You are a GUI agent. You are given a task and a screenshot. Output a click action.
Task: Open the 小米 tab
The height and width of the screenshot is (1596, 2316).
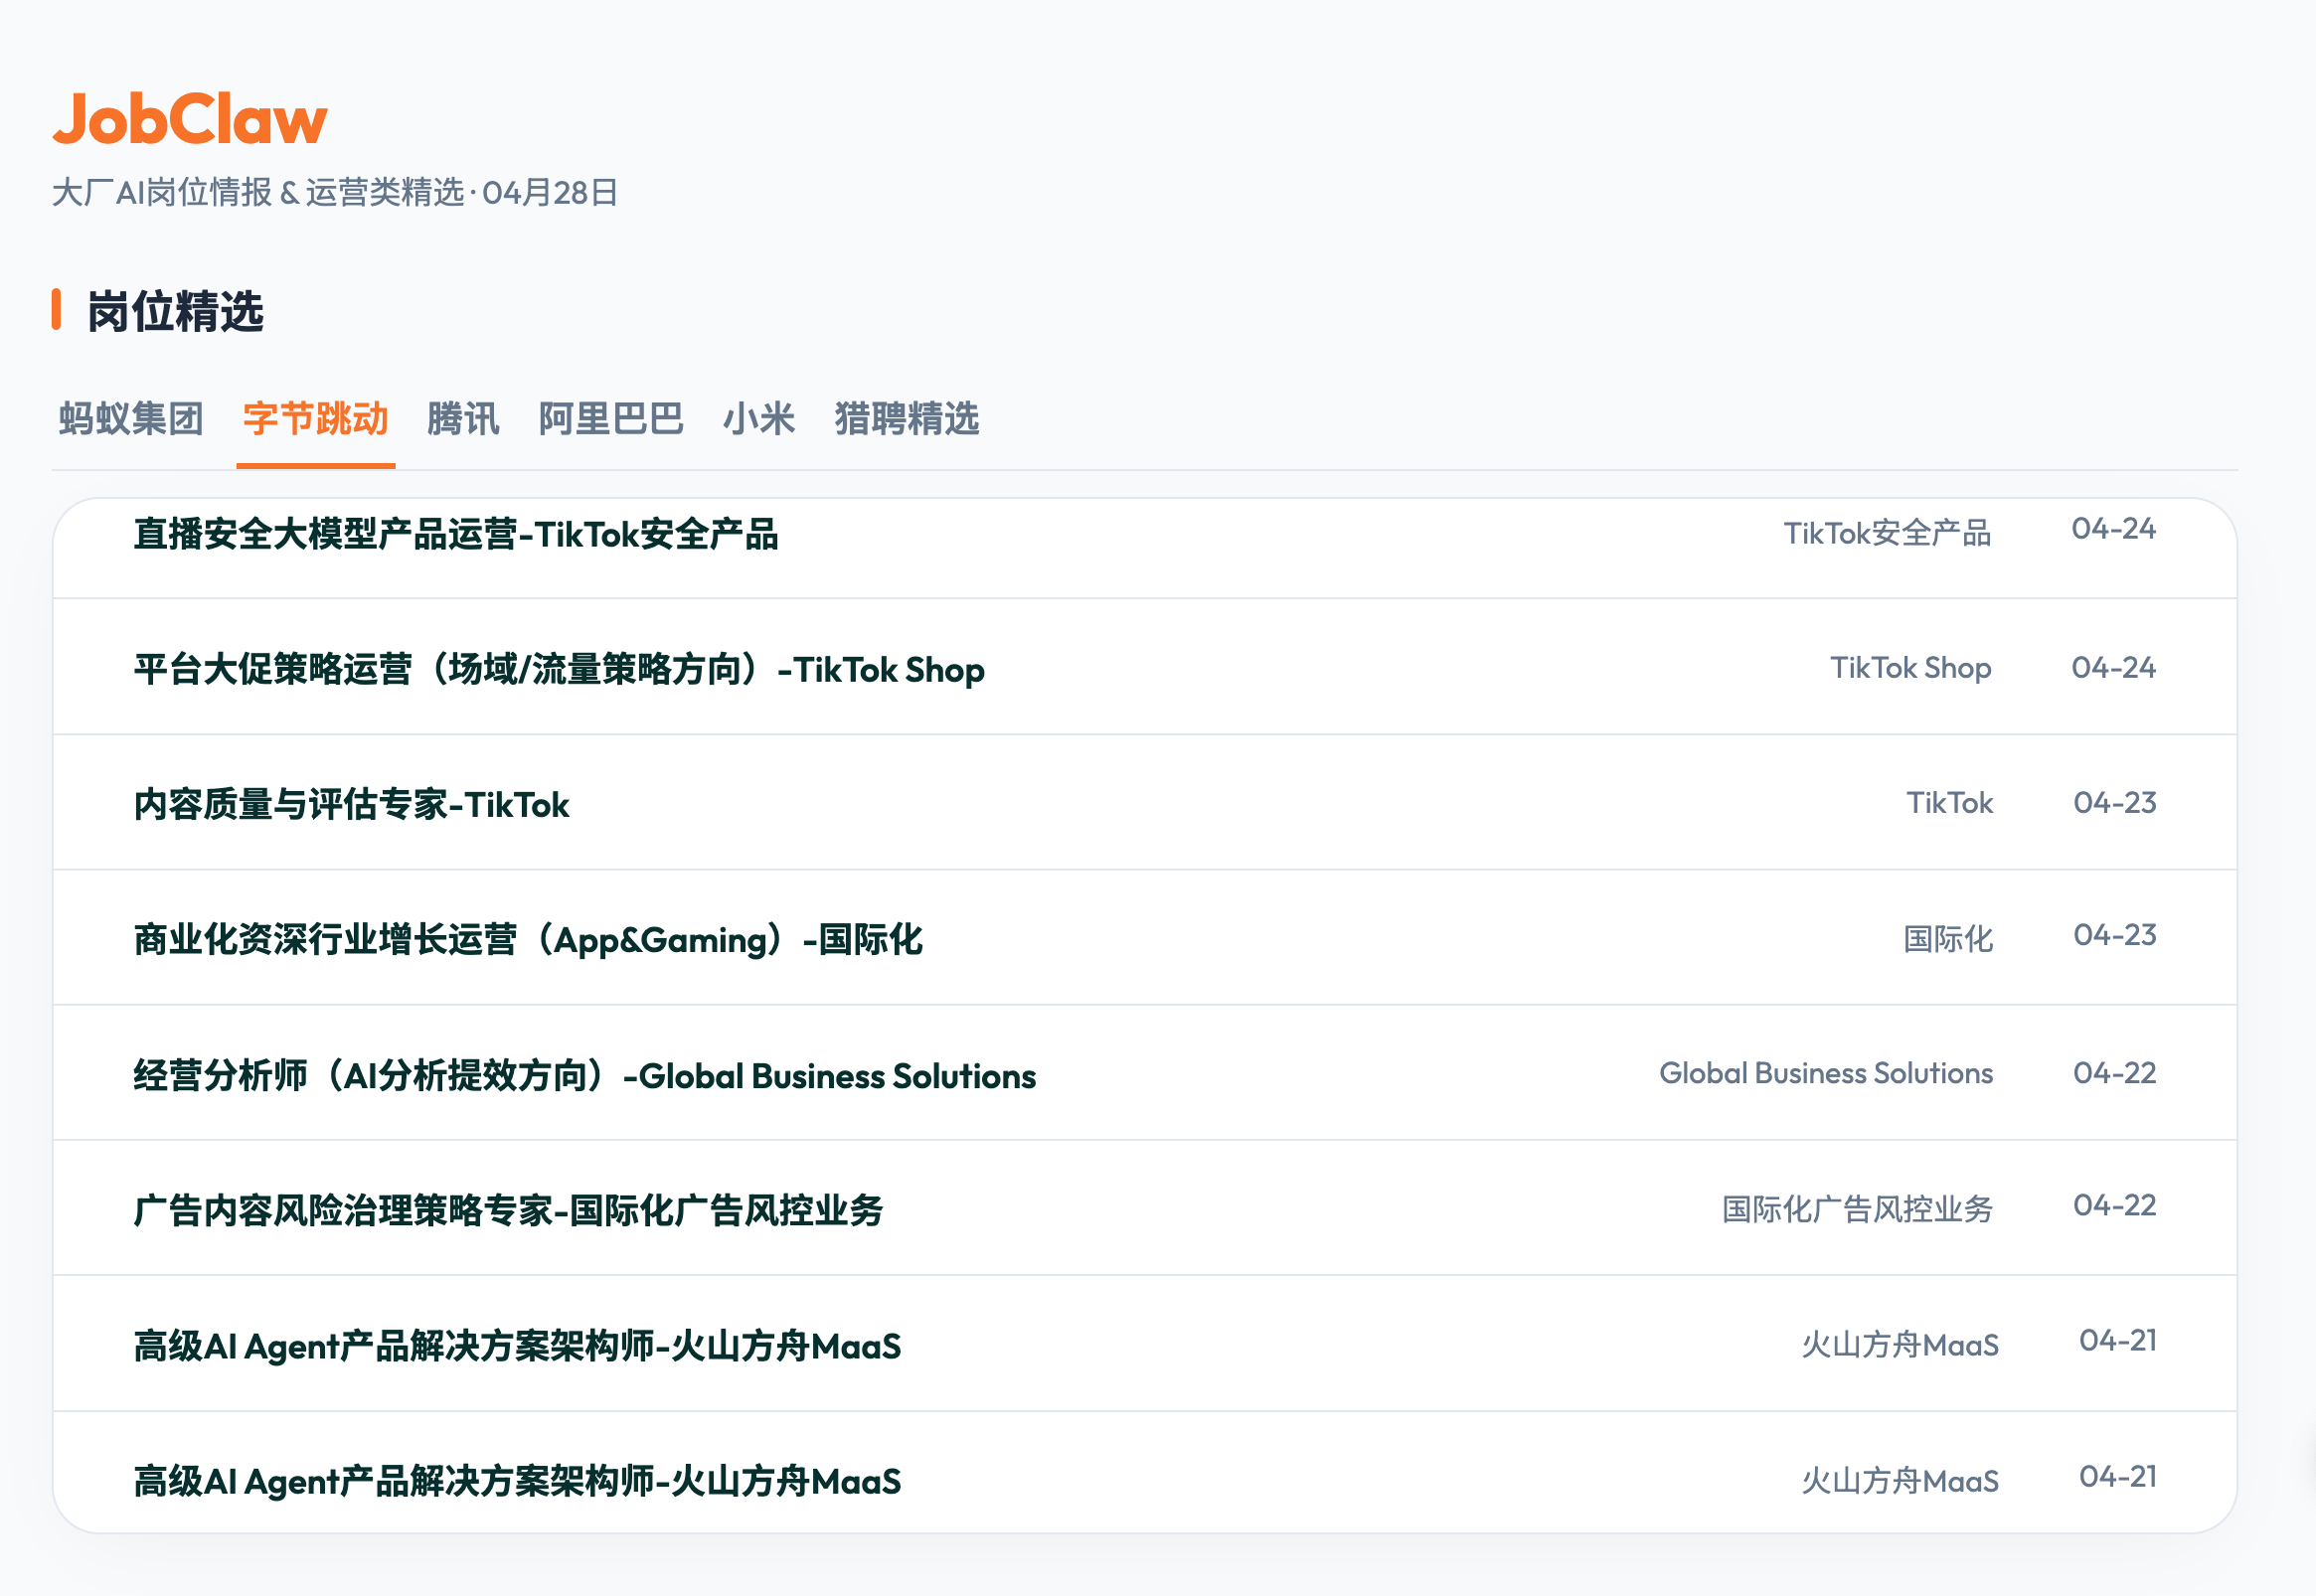[x=759, y=419]
